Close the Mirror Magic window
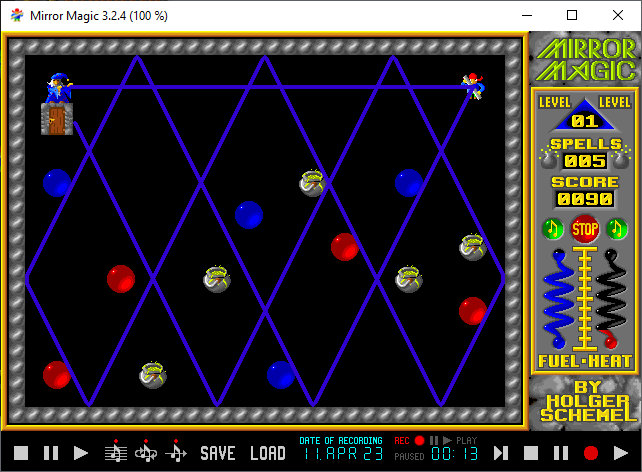The height and width of the screenshot is (472, 642). pos(618,16)
